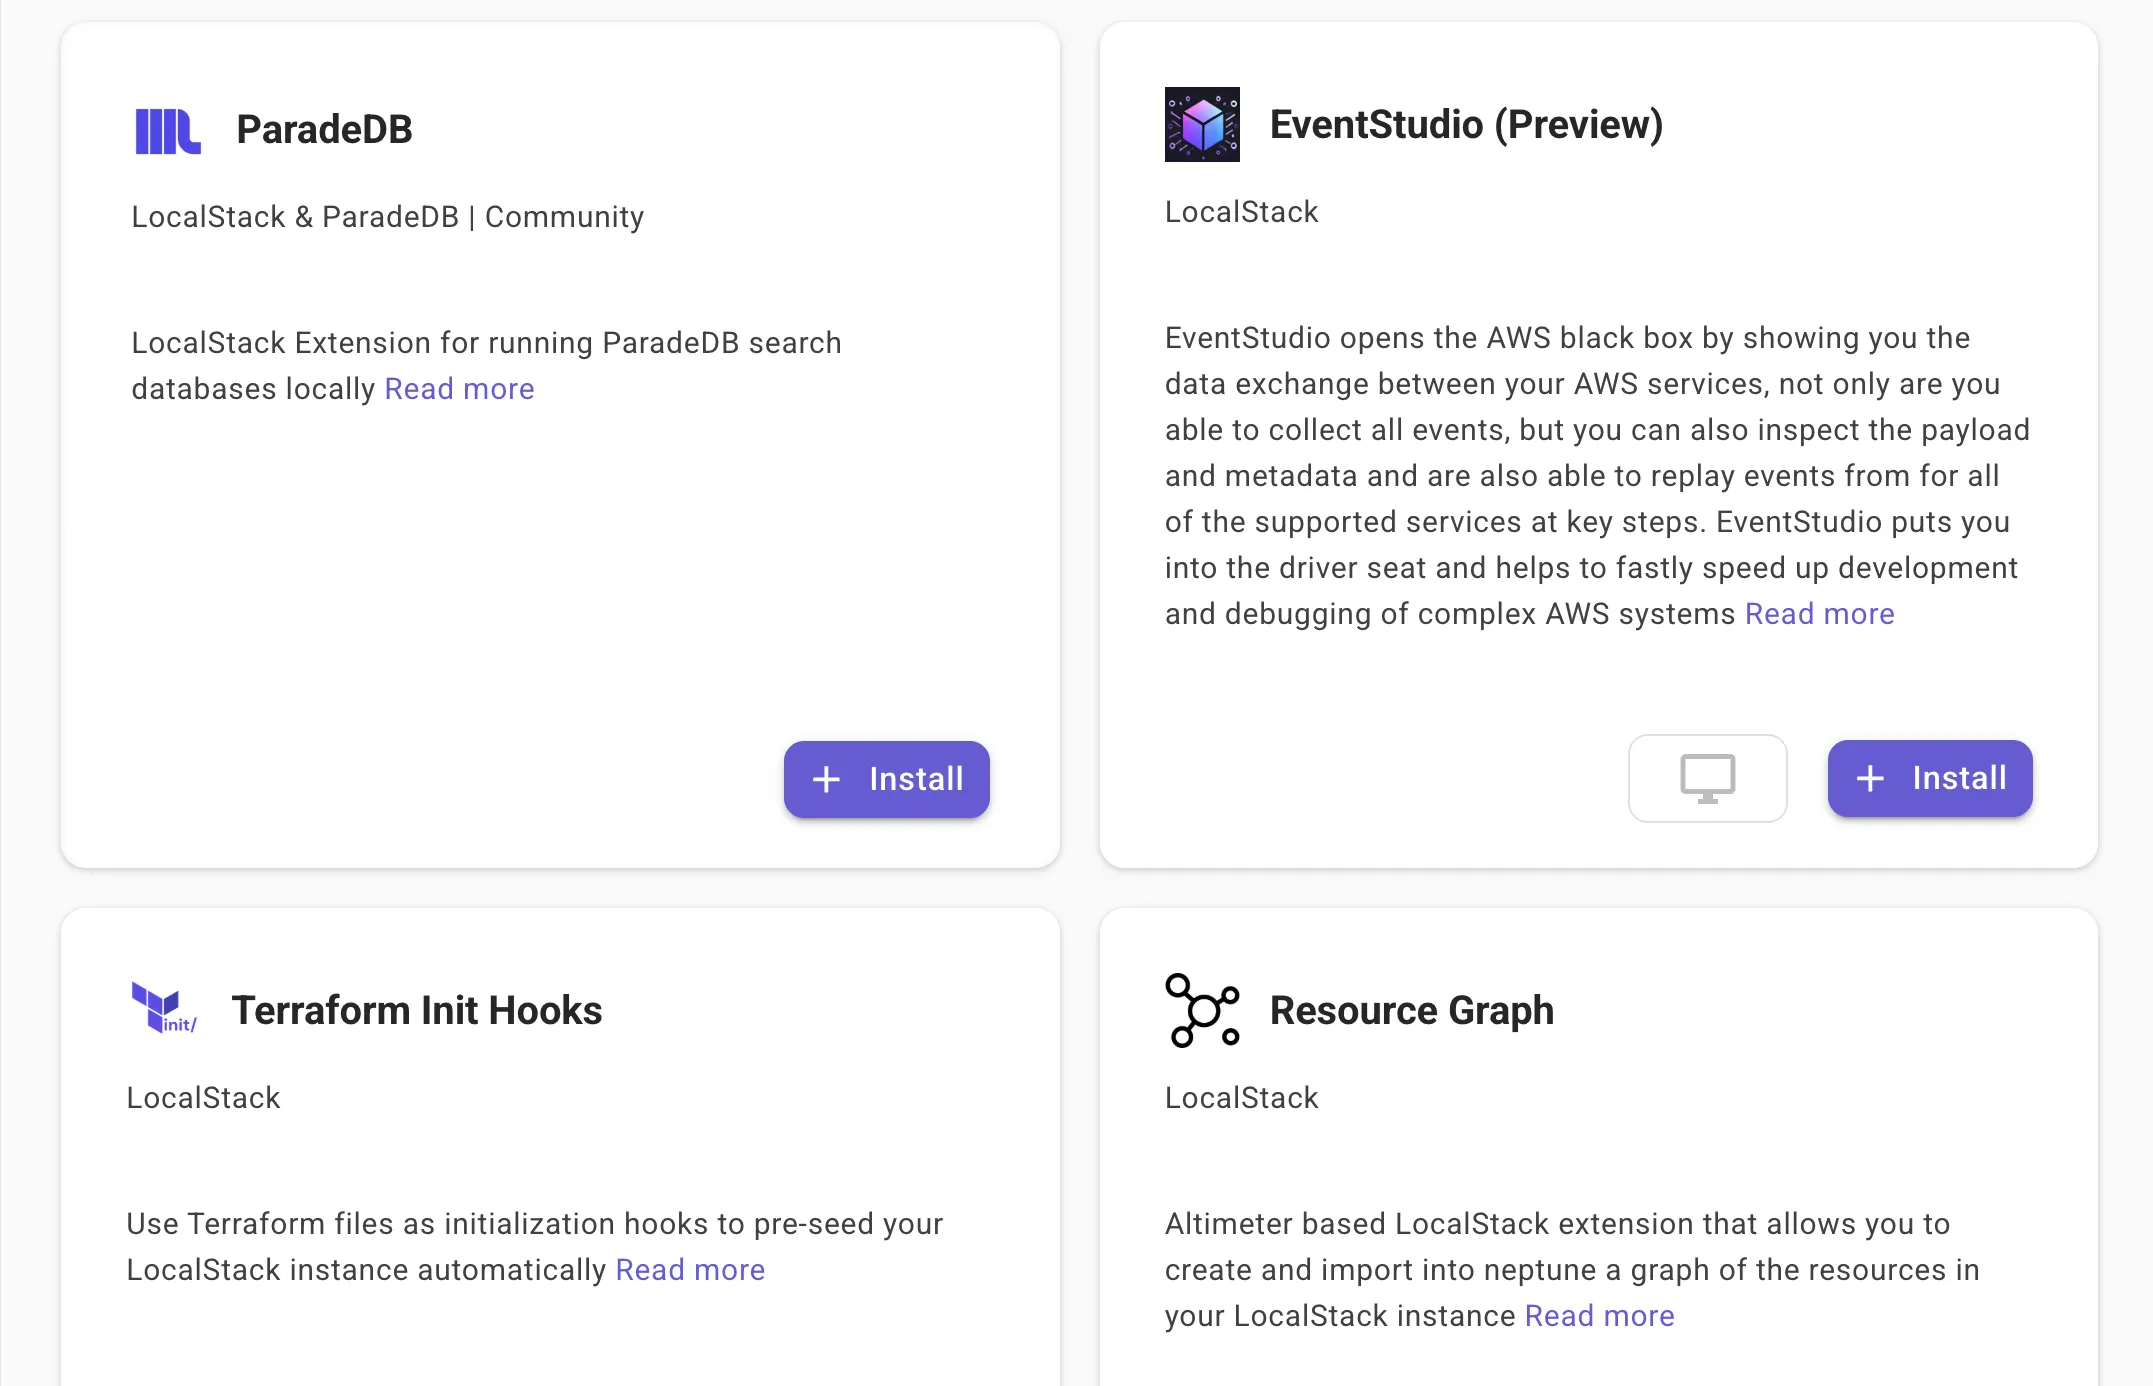Install the ParadeDB extension
Viewport: 2153px width, 1386px height.
[x=886, y=779]
